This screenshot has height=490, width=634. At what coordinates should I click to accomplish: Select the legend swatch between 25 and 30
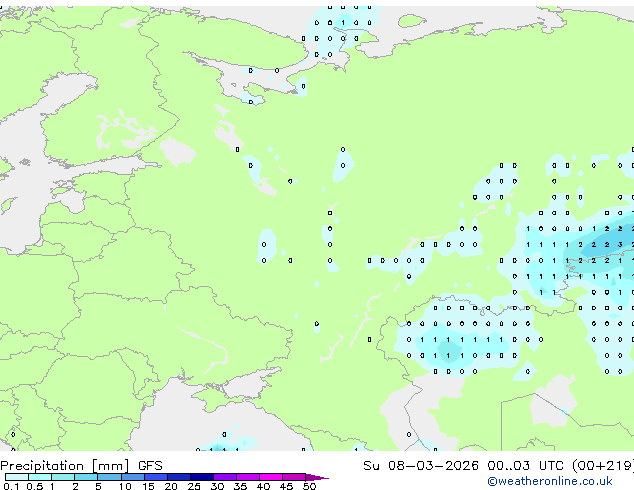(202, 477)
